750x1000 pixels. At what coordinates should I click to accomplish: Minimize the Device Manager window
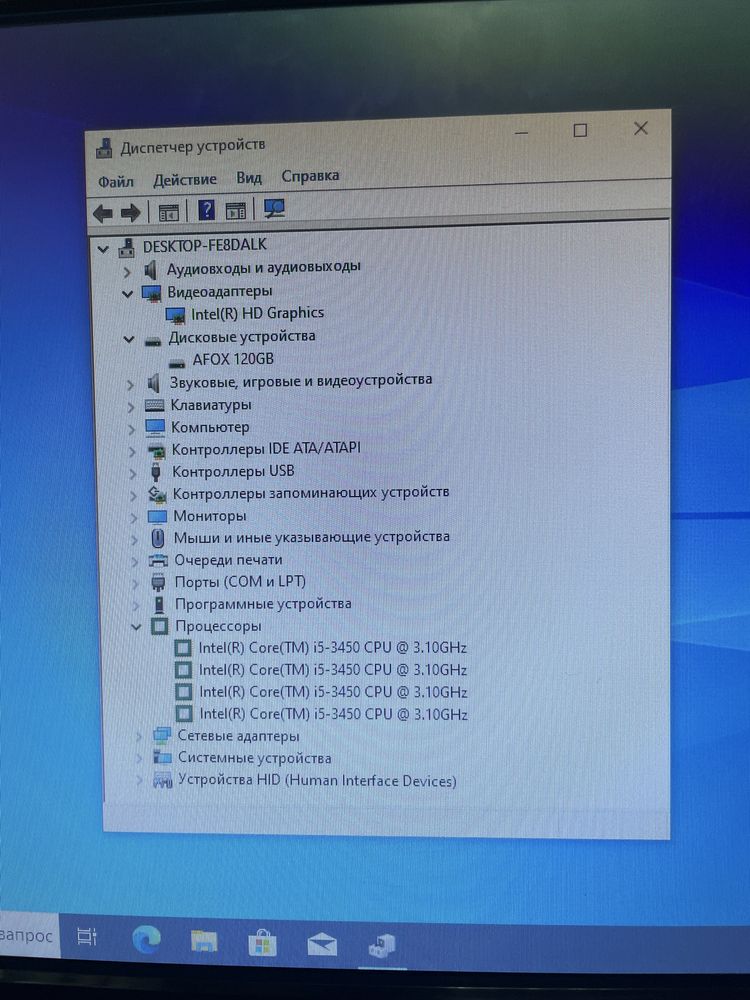pyautogui.click(x=521, y=133)
